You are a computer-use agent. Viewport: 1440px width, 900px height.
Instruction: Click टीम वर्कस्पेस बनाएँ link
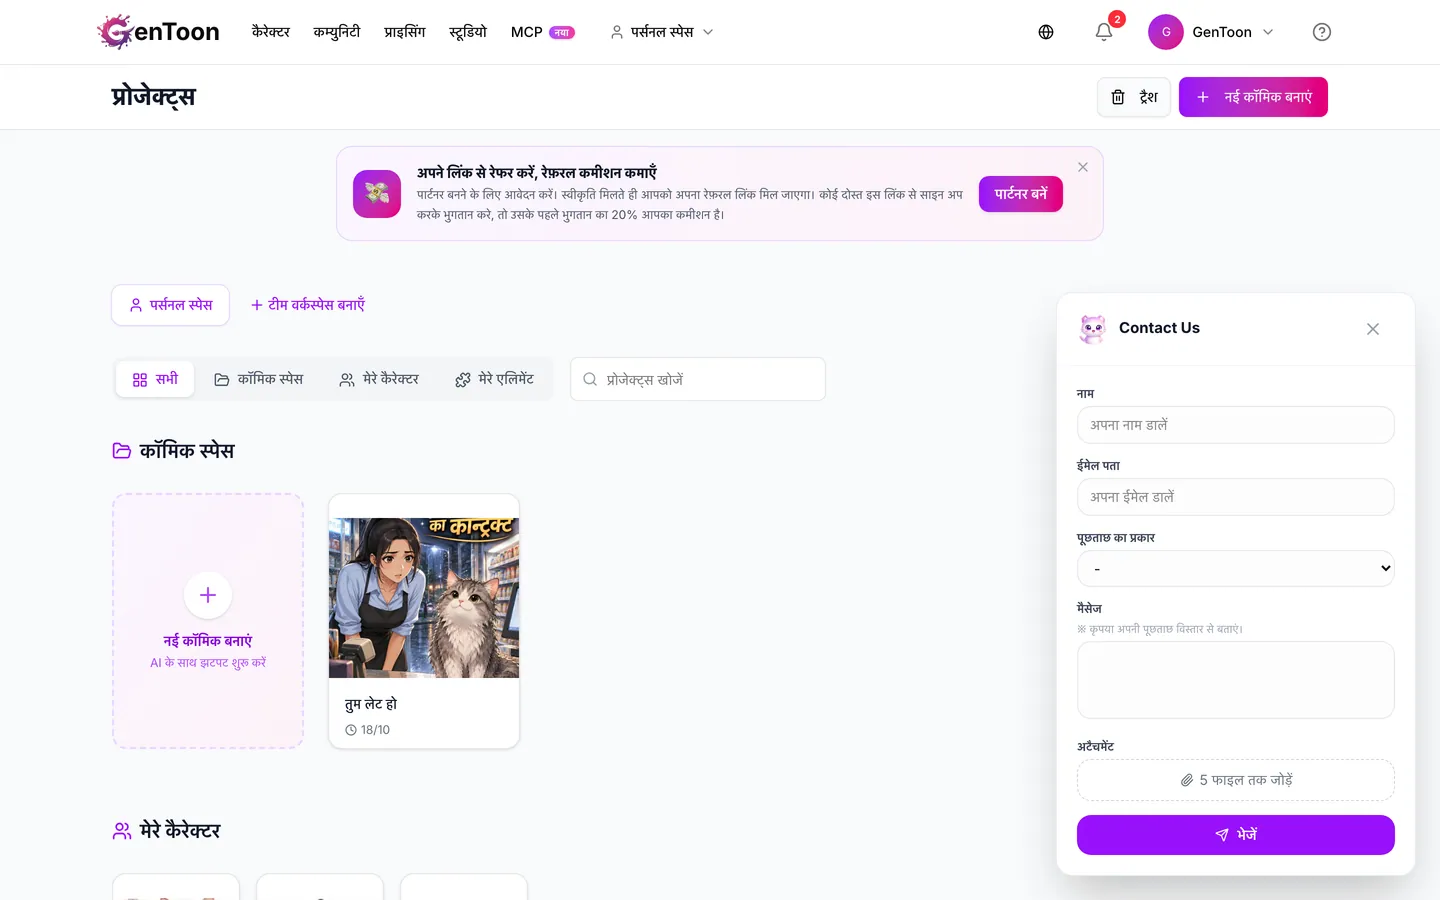point(308,305)
